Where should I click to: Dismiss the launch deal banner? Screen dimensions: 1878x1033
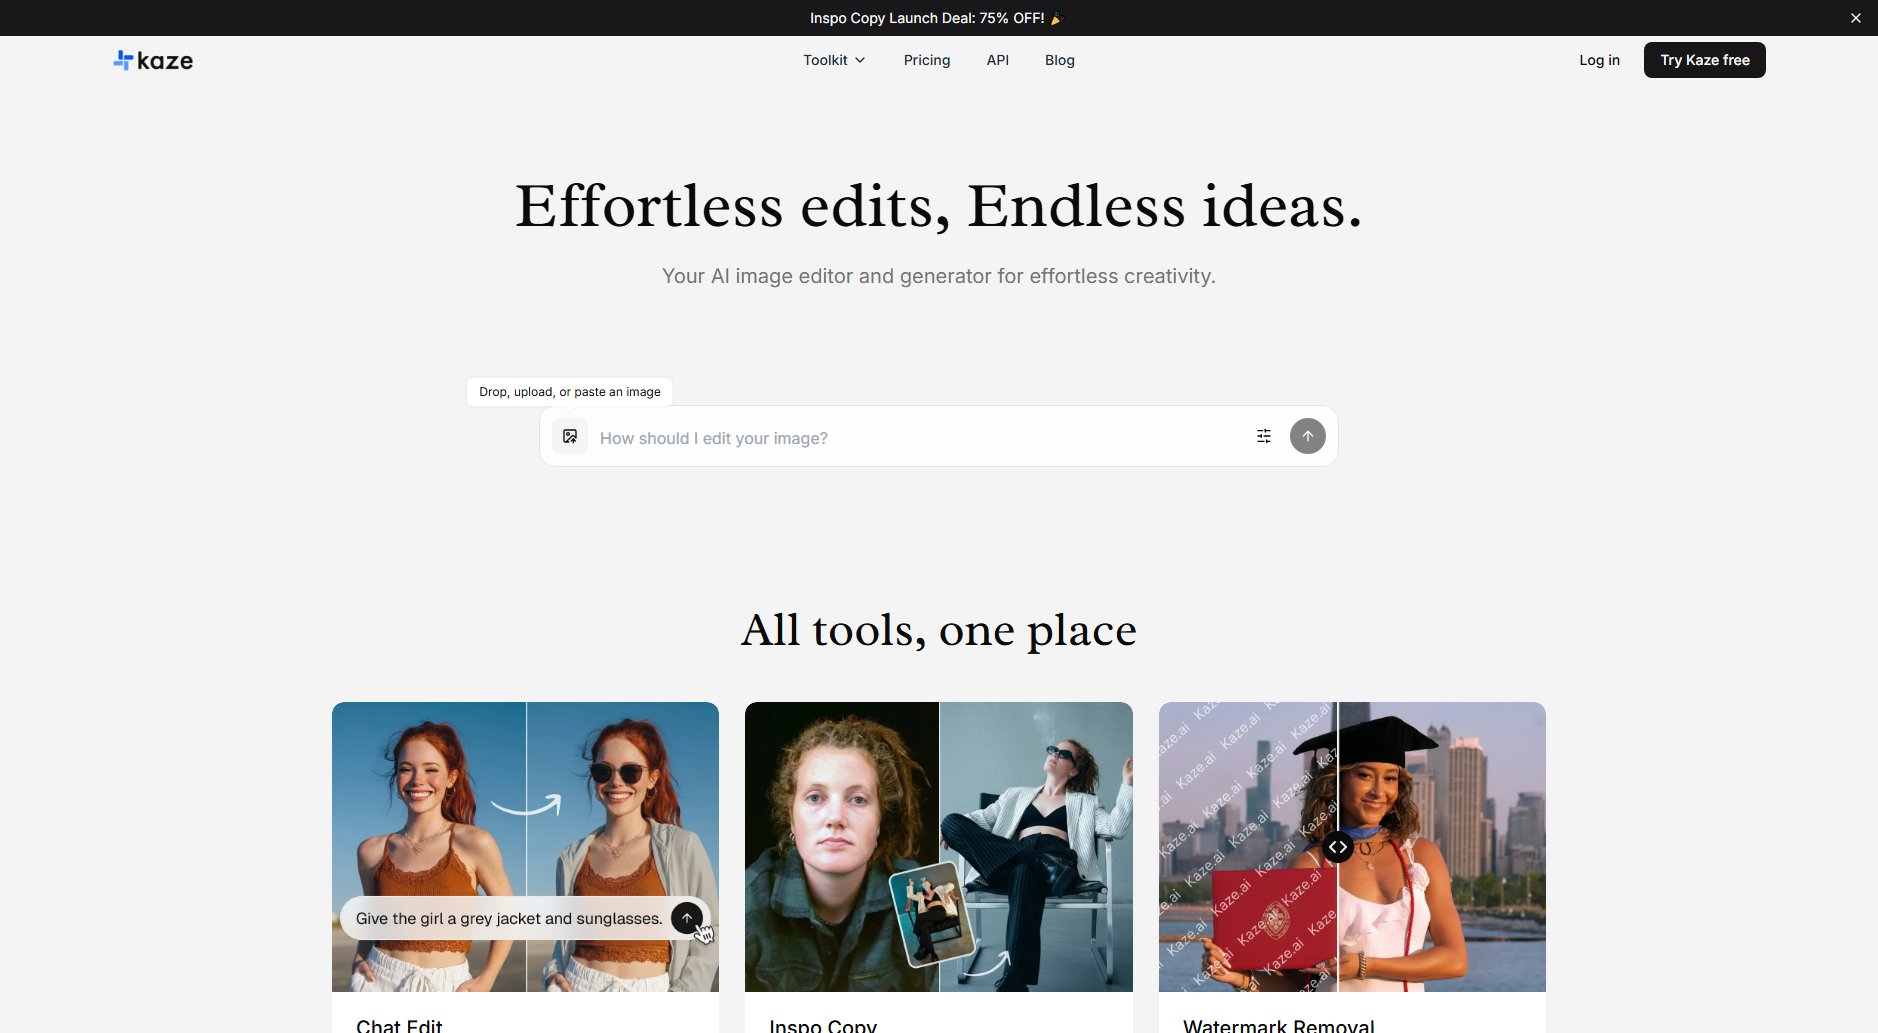coord(1856,18)
